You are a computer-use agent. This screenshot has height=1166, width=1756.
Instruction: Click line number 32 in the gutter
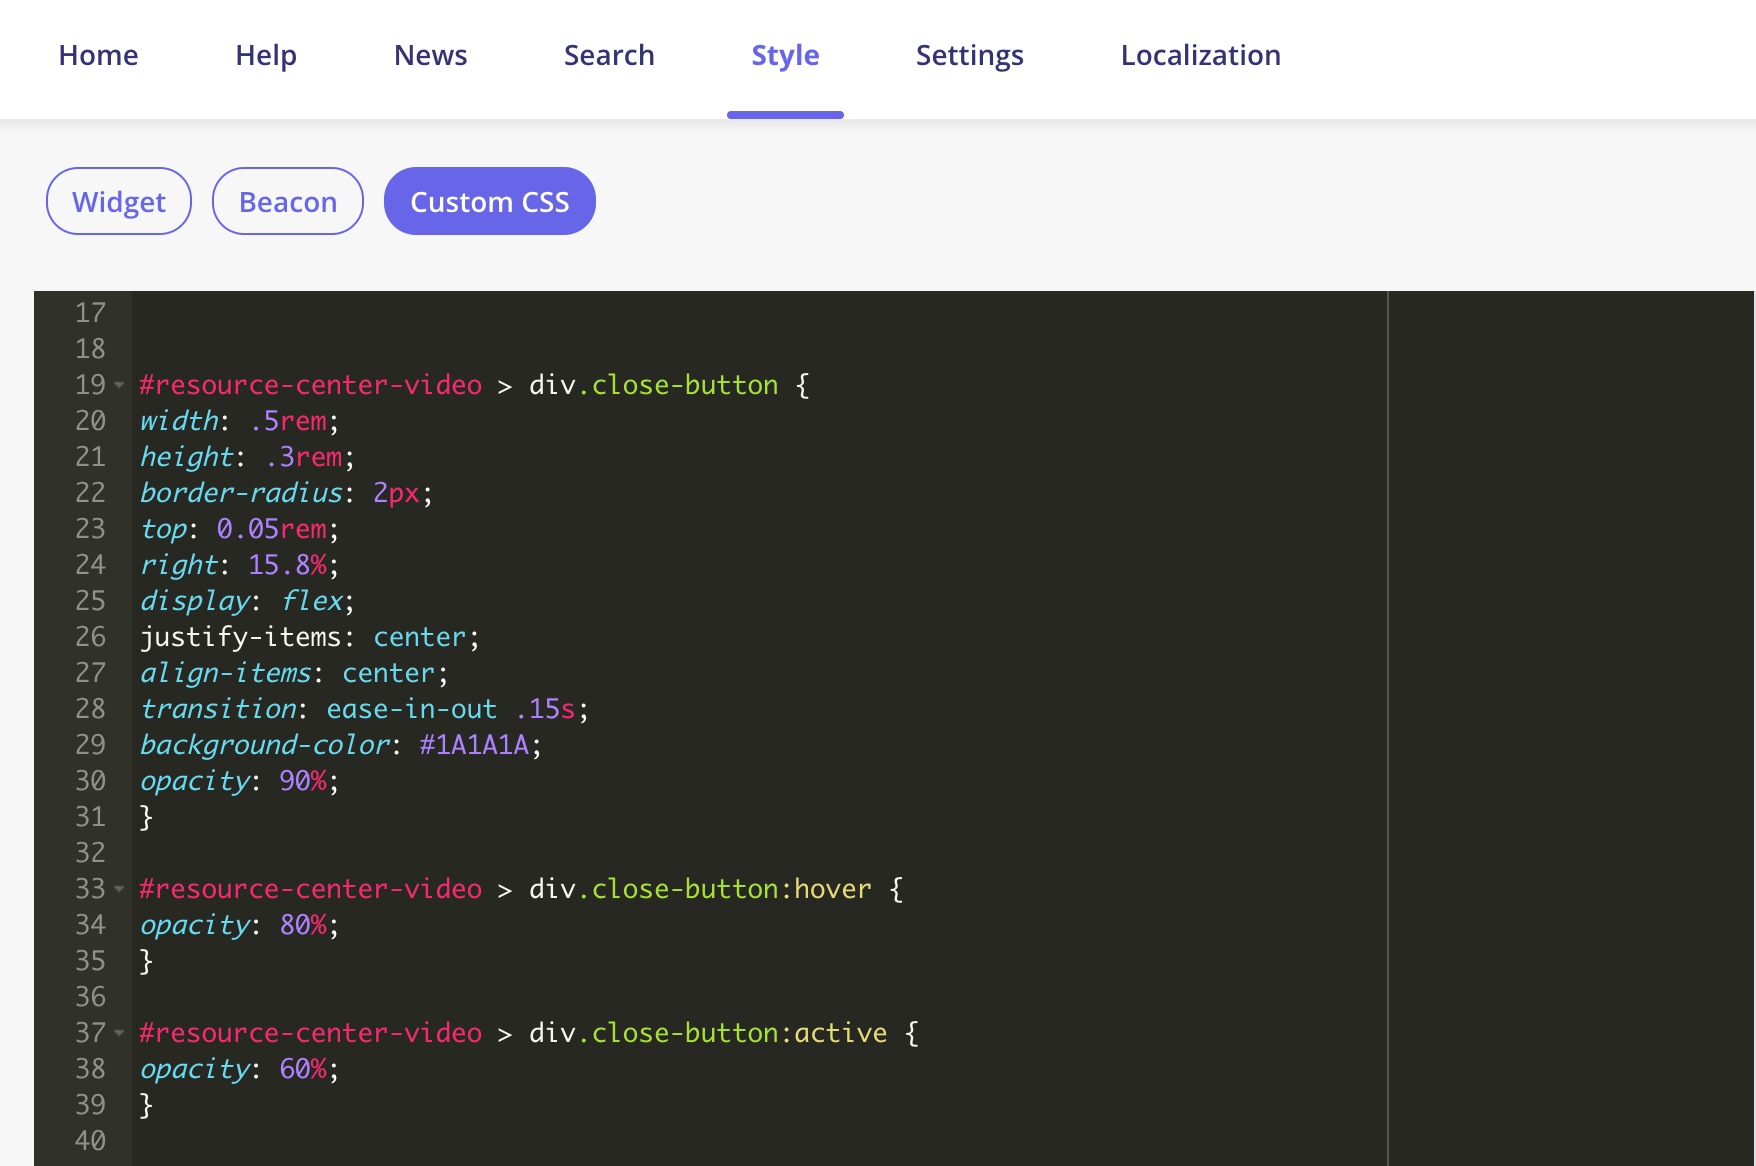click(90, 853)
